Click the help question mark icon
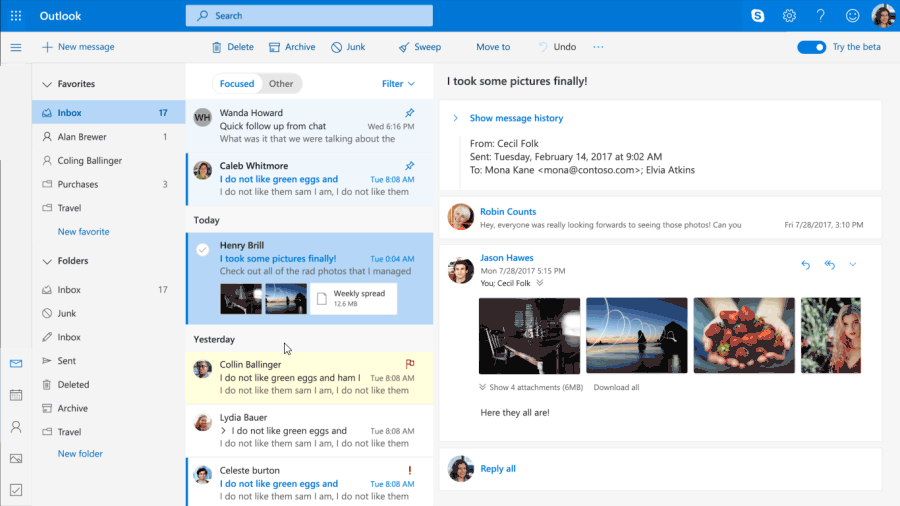Screen dimensions: 900x506 pyautogui.click(x=821, y=16)
